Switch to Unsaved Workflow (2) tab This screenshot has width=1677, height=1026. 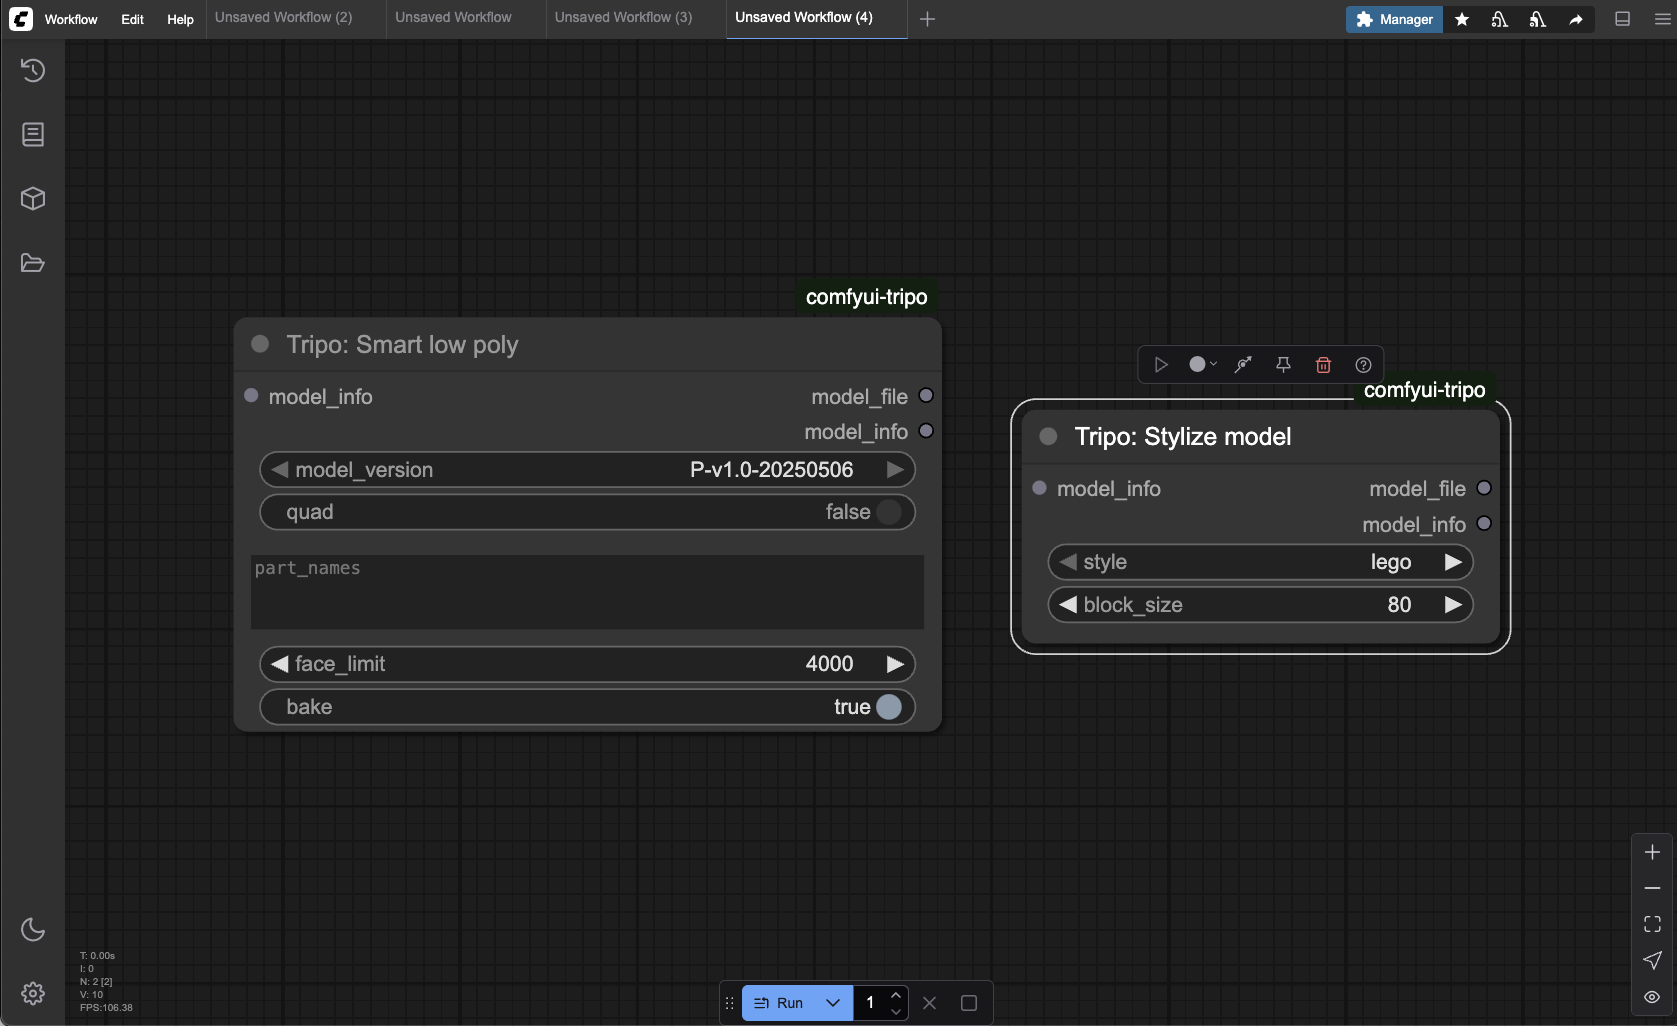[x=284, y=18]
